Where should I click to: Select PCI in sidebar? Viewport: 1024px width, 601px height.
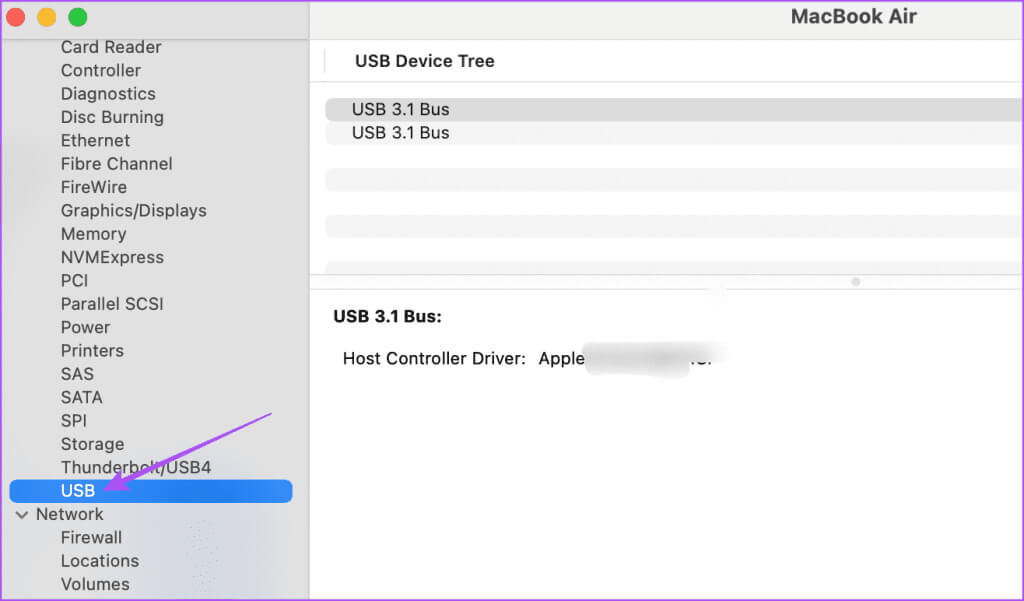74,281
